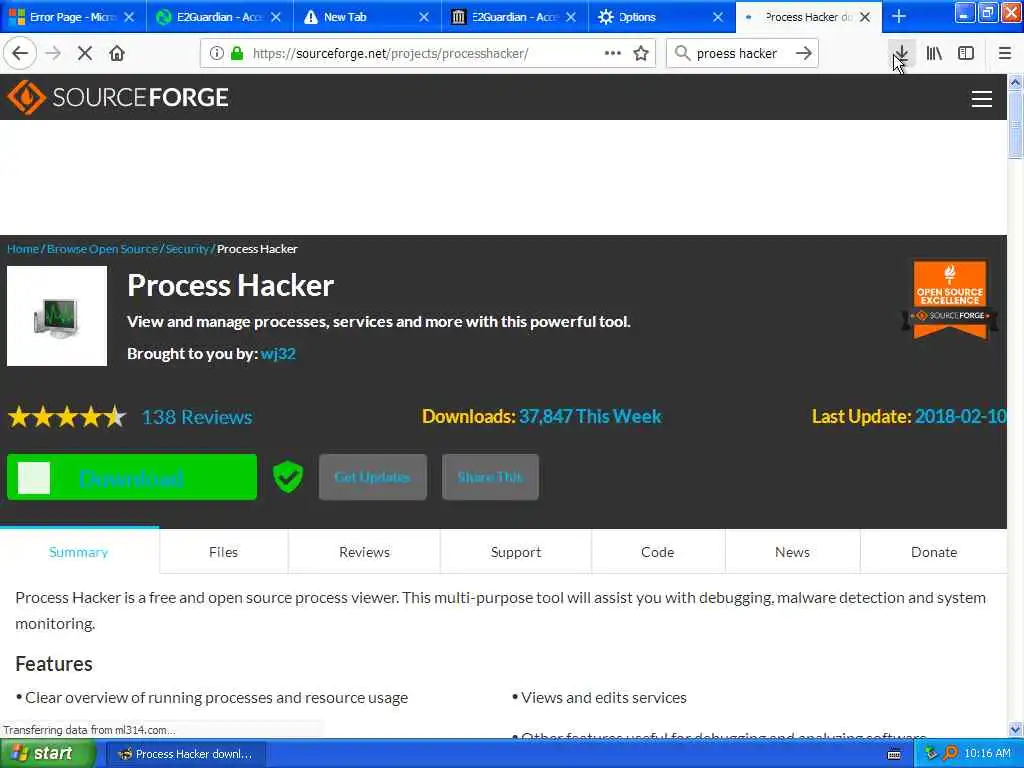Click the scrollbar down arrow
Image resolution: width=1024 pixels, height=768 pixels.
coord(1015,729)
